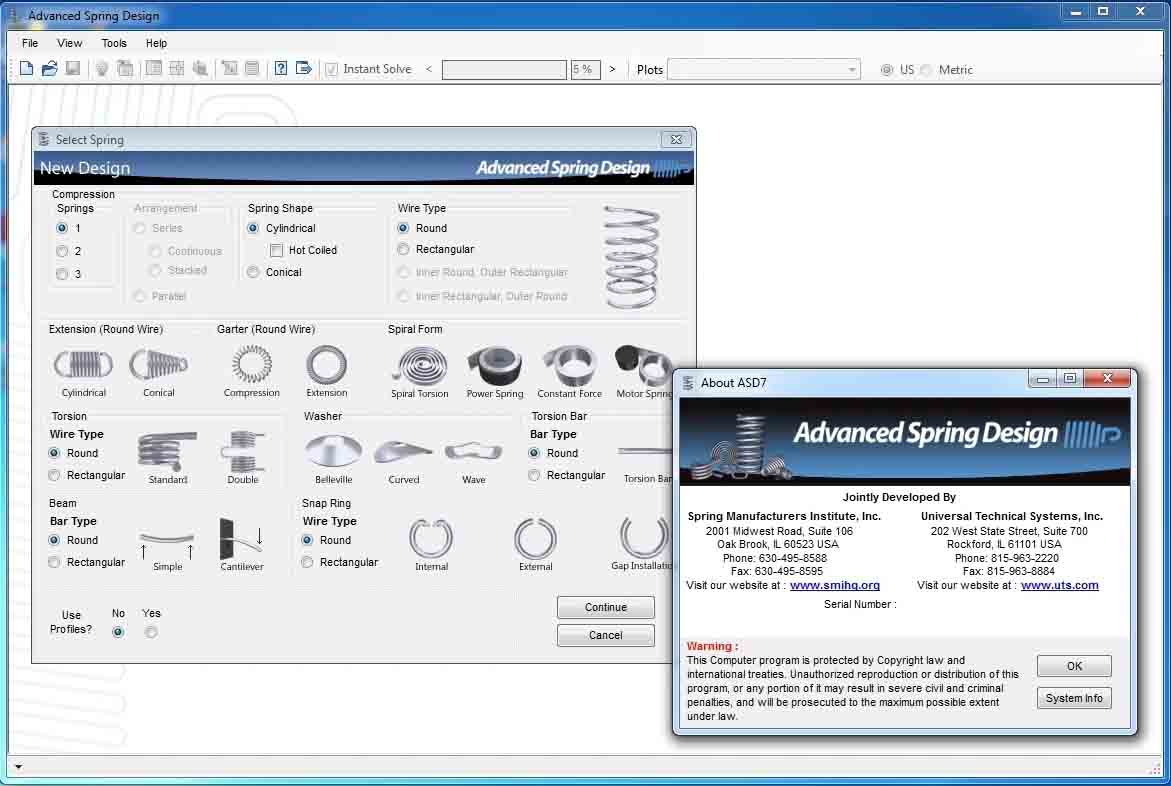The image size is (1171, 786).
Task: Choose the Double torsion spring icon
Action: (241, 452)
